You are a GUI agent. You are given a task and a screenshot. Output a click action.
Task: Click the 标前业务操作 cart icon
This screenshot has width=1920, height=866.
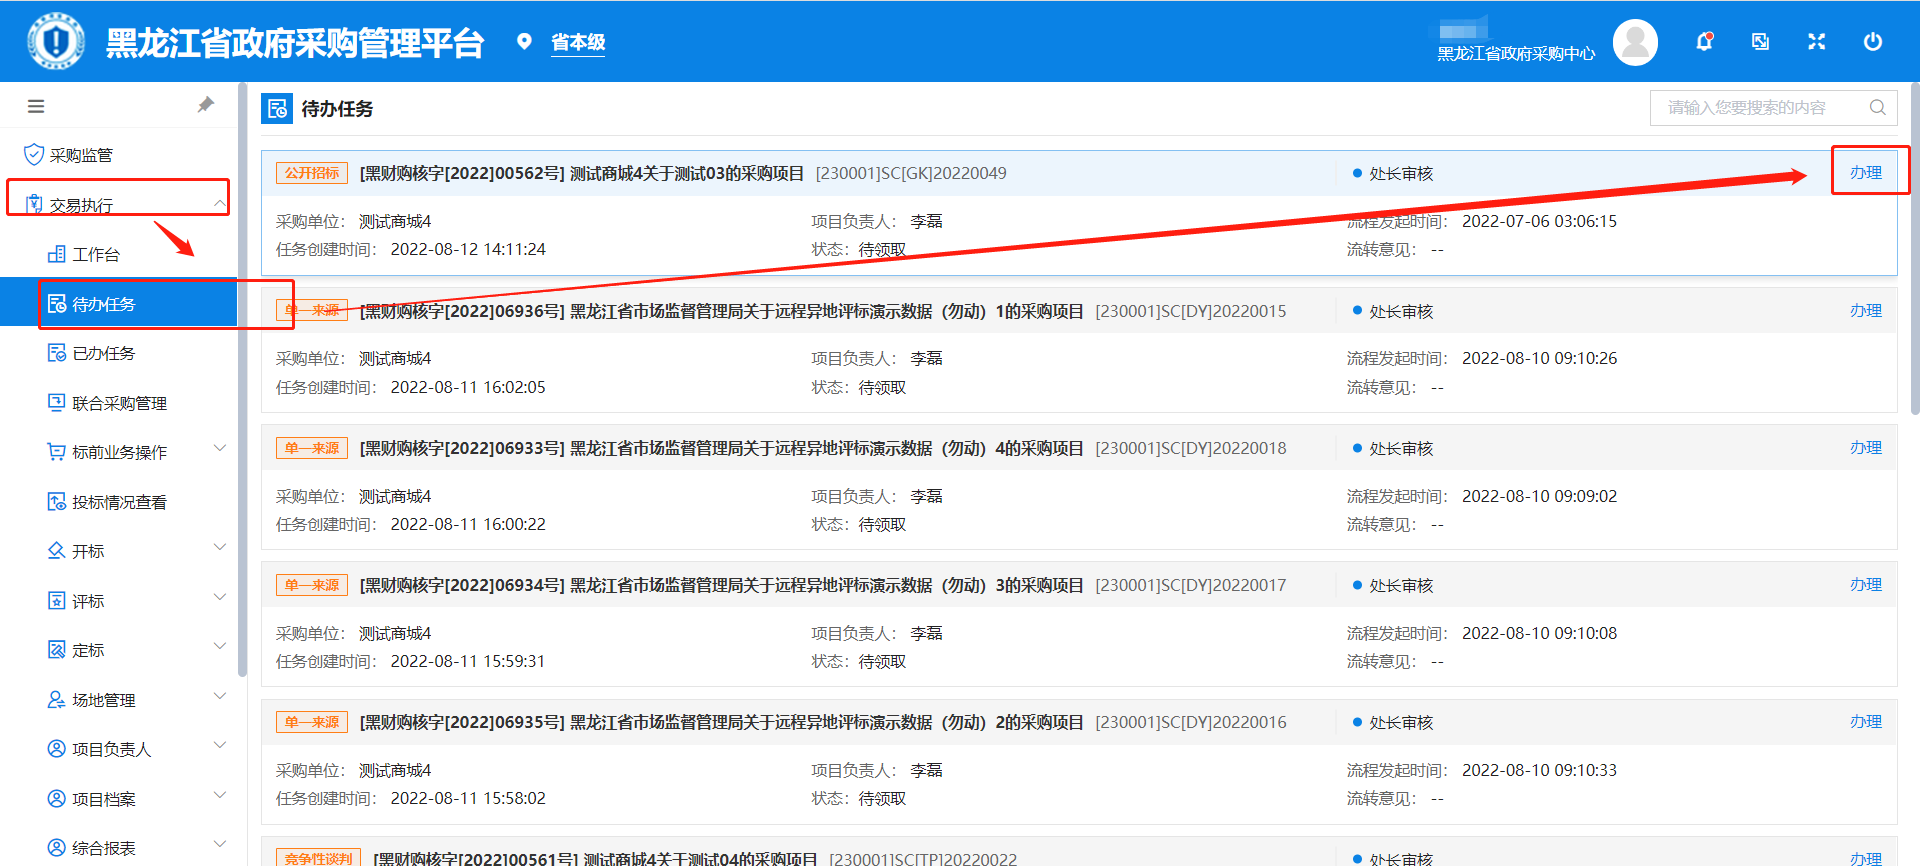pos(57,451)
